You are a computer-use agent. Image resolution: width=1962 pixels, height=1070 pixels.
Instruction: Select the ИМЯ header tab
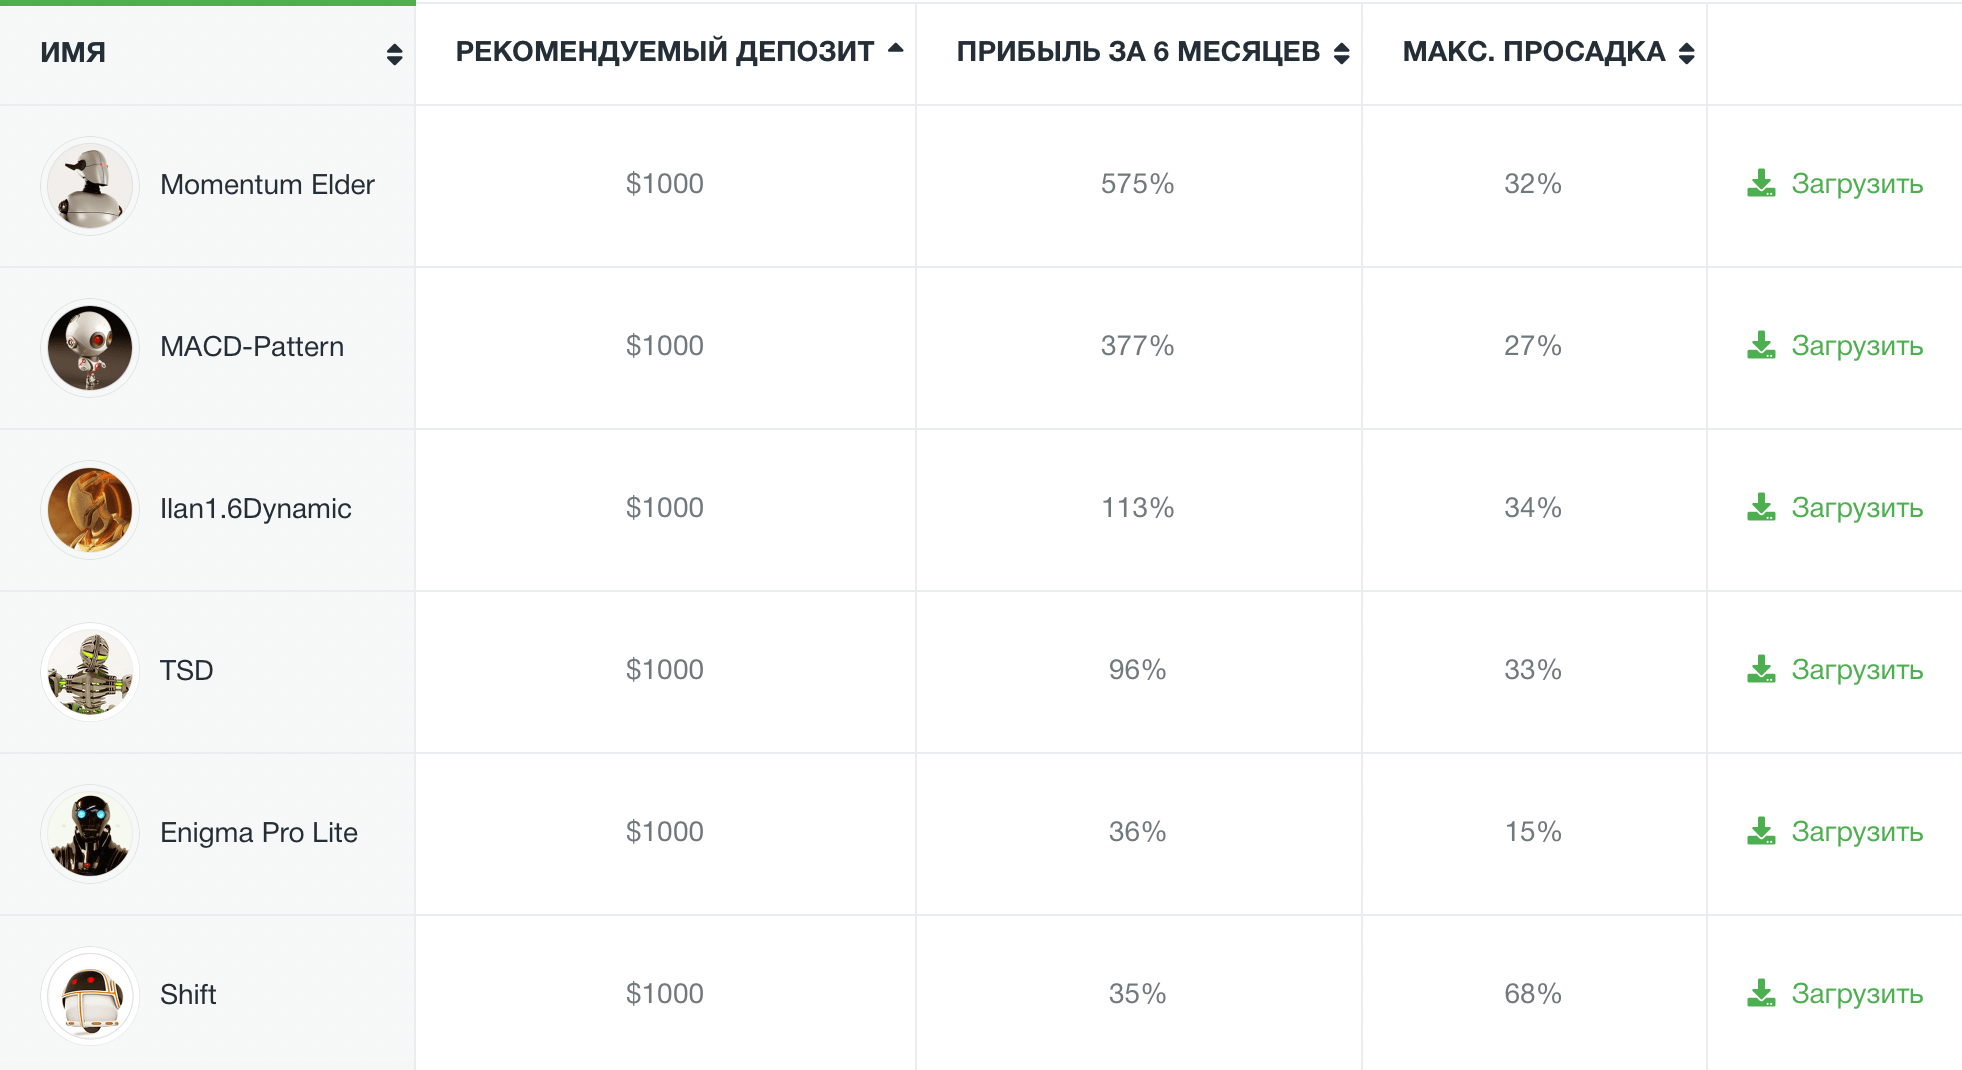72,52
